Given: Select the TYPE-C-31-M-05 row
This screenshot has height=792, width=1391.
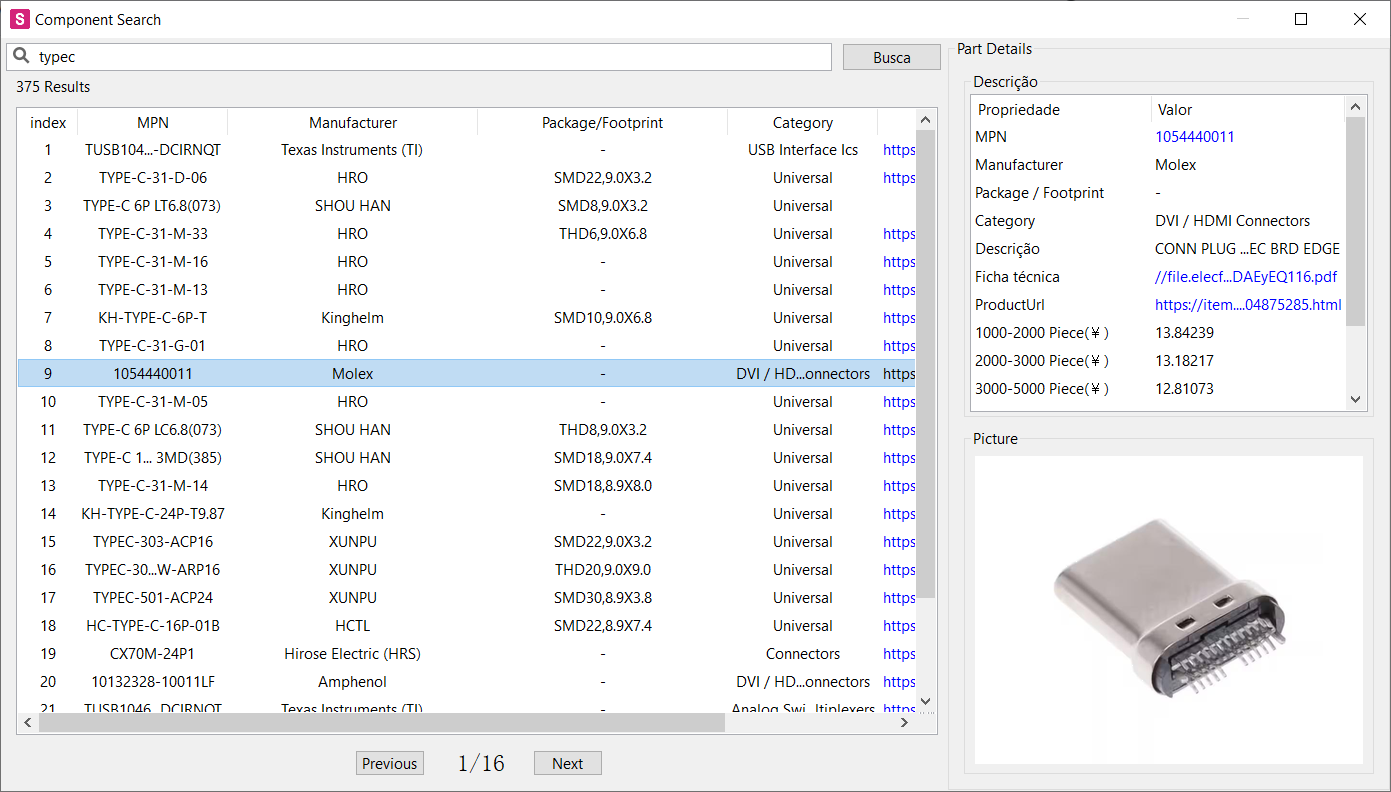Looking at the screenshot, I should [x=466, y=402].
